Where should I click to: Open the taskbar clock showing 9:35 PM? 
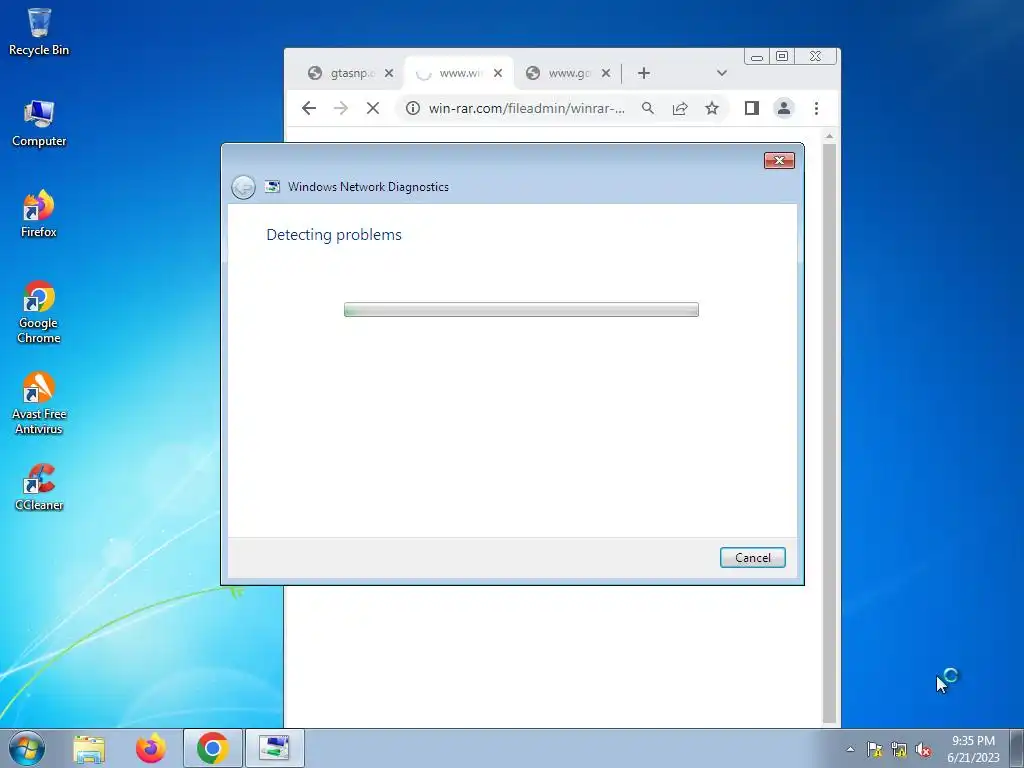tap(974, 749)
